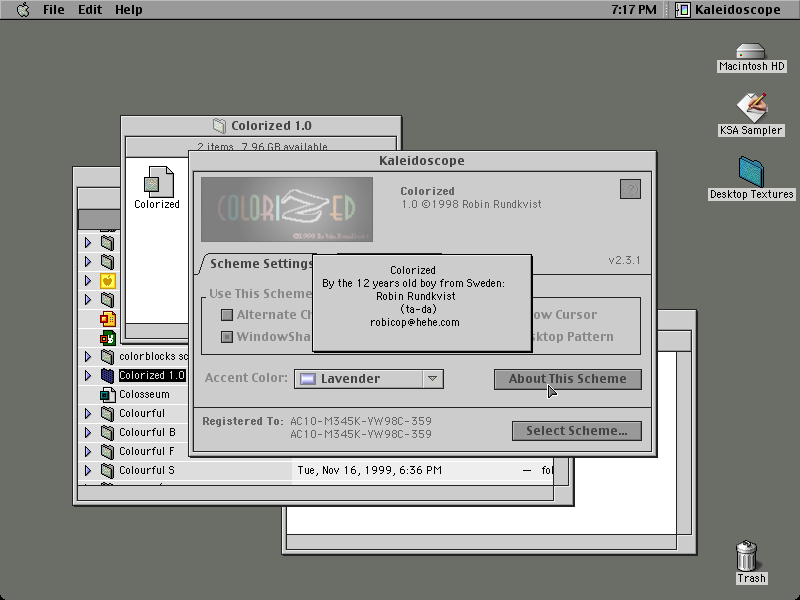Image resolution: width=800 pixels, height=600 pixels.
Task: Select the Colorized scheme file icon
Action: coord(158,182)
